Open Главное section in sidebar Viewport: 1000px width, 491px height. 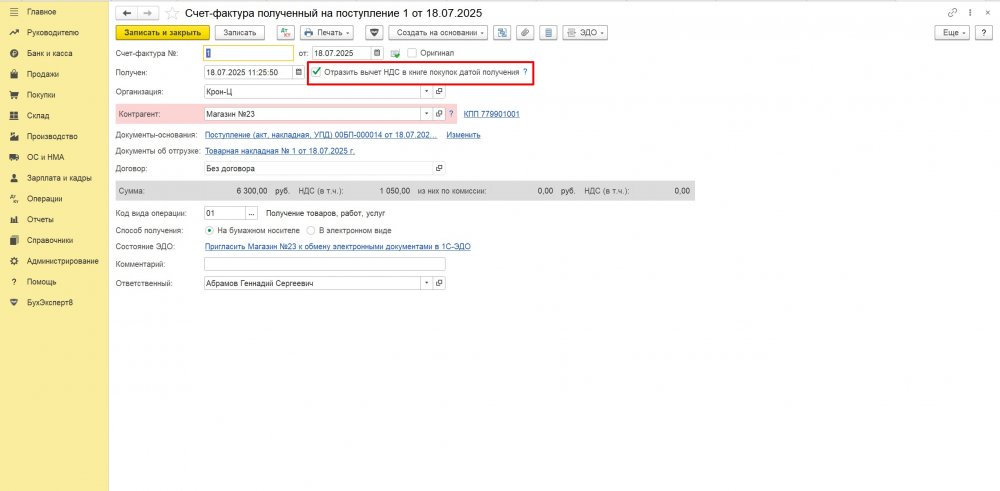(41, 12)
